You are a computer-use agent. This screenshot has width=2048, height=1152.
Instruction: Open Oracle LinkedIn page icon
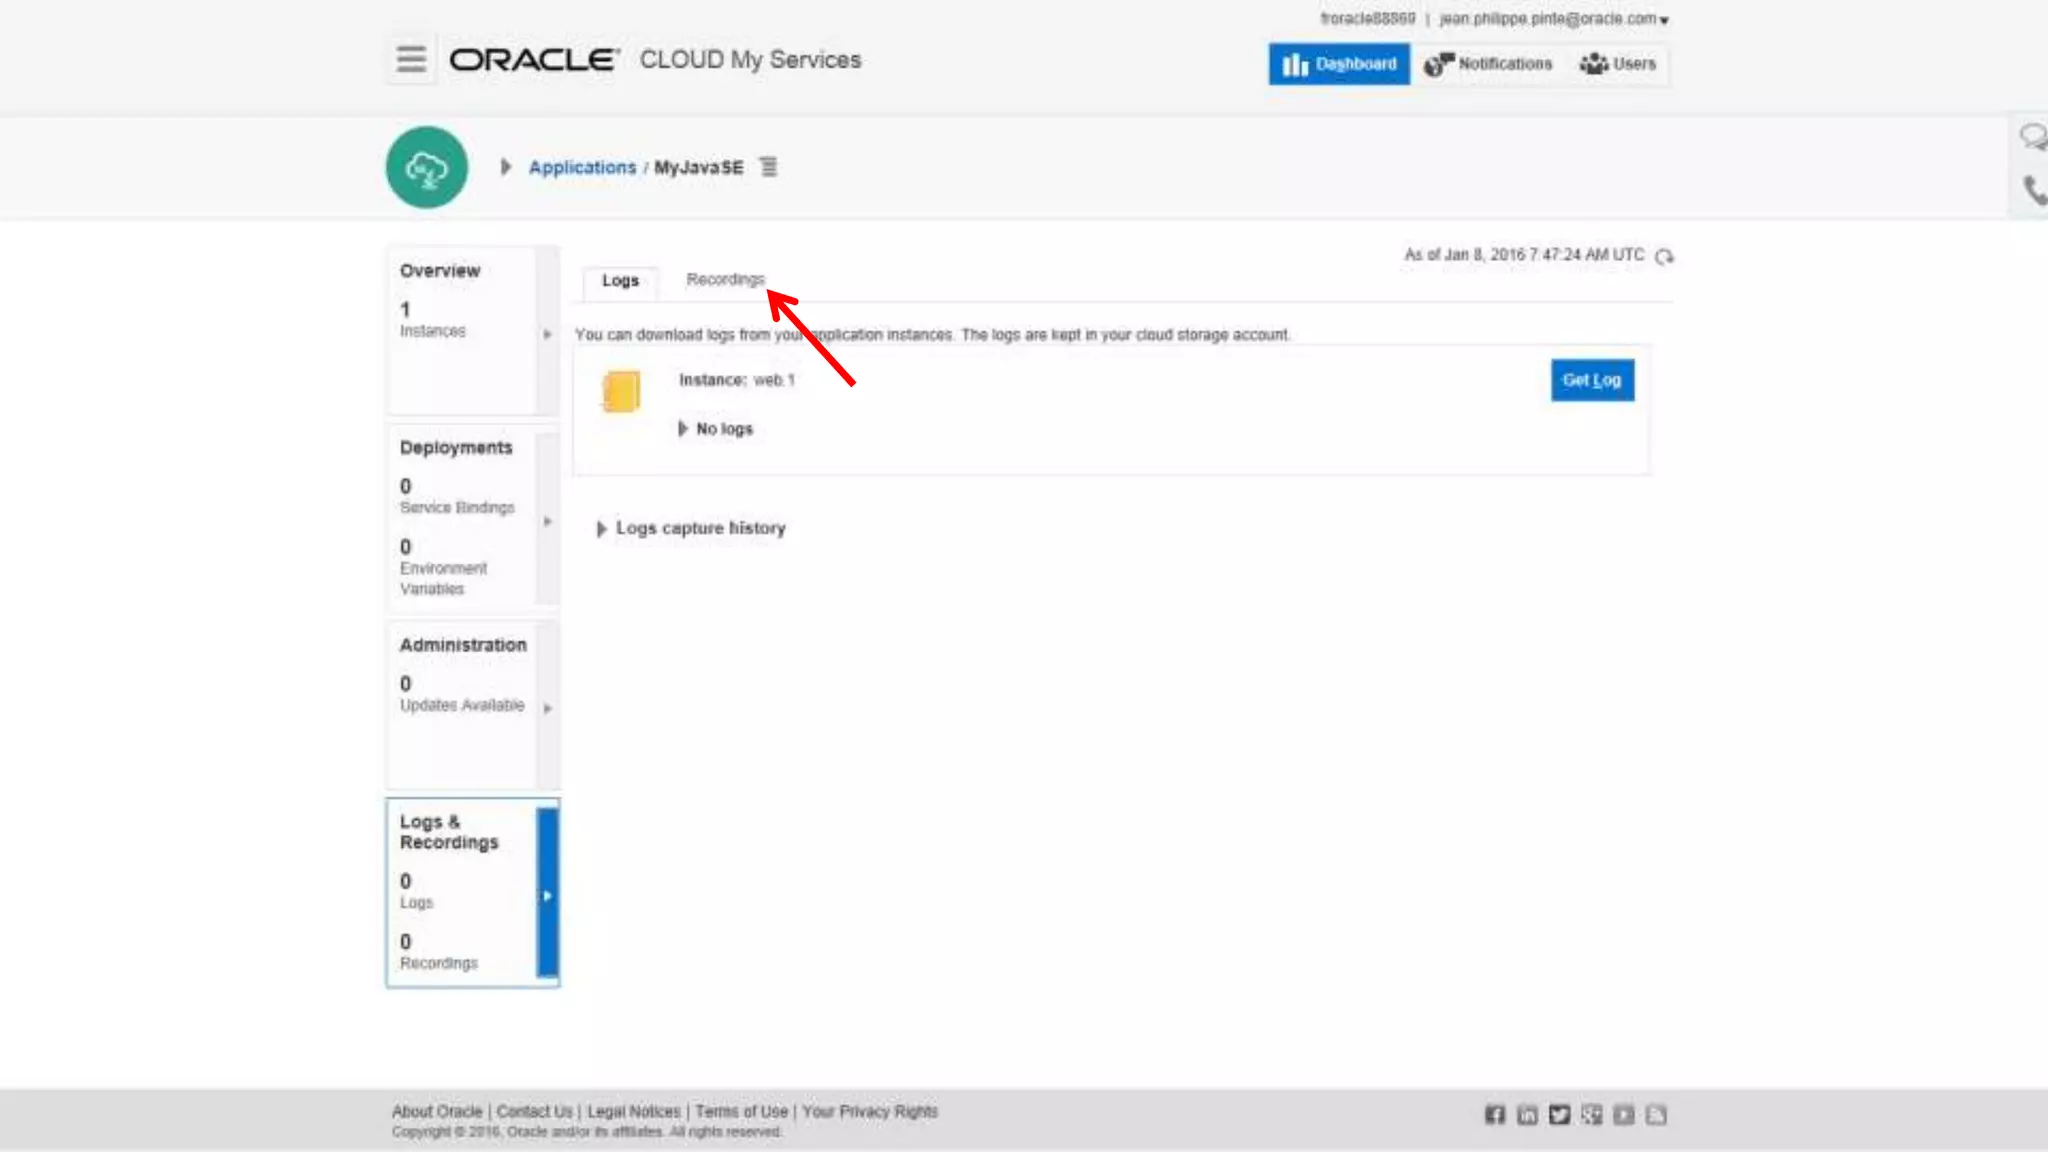(x=1527, y=1115)
